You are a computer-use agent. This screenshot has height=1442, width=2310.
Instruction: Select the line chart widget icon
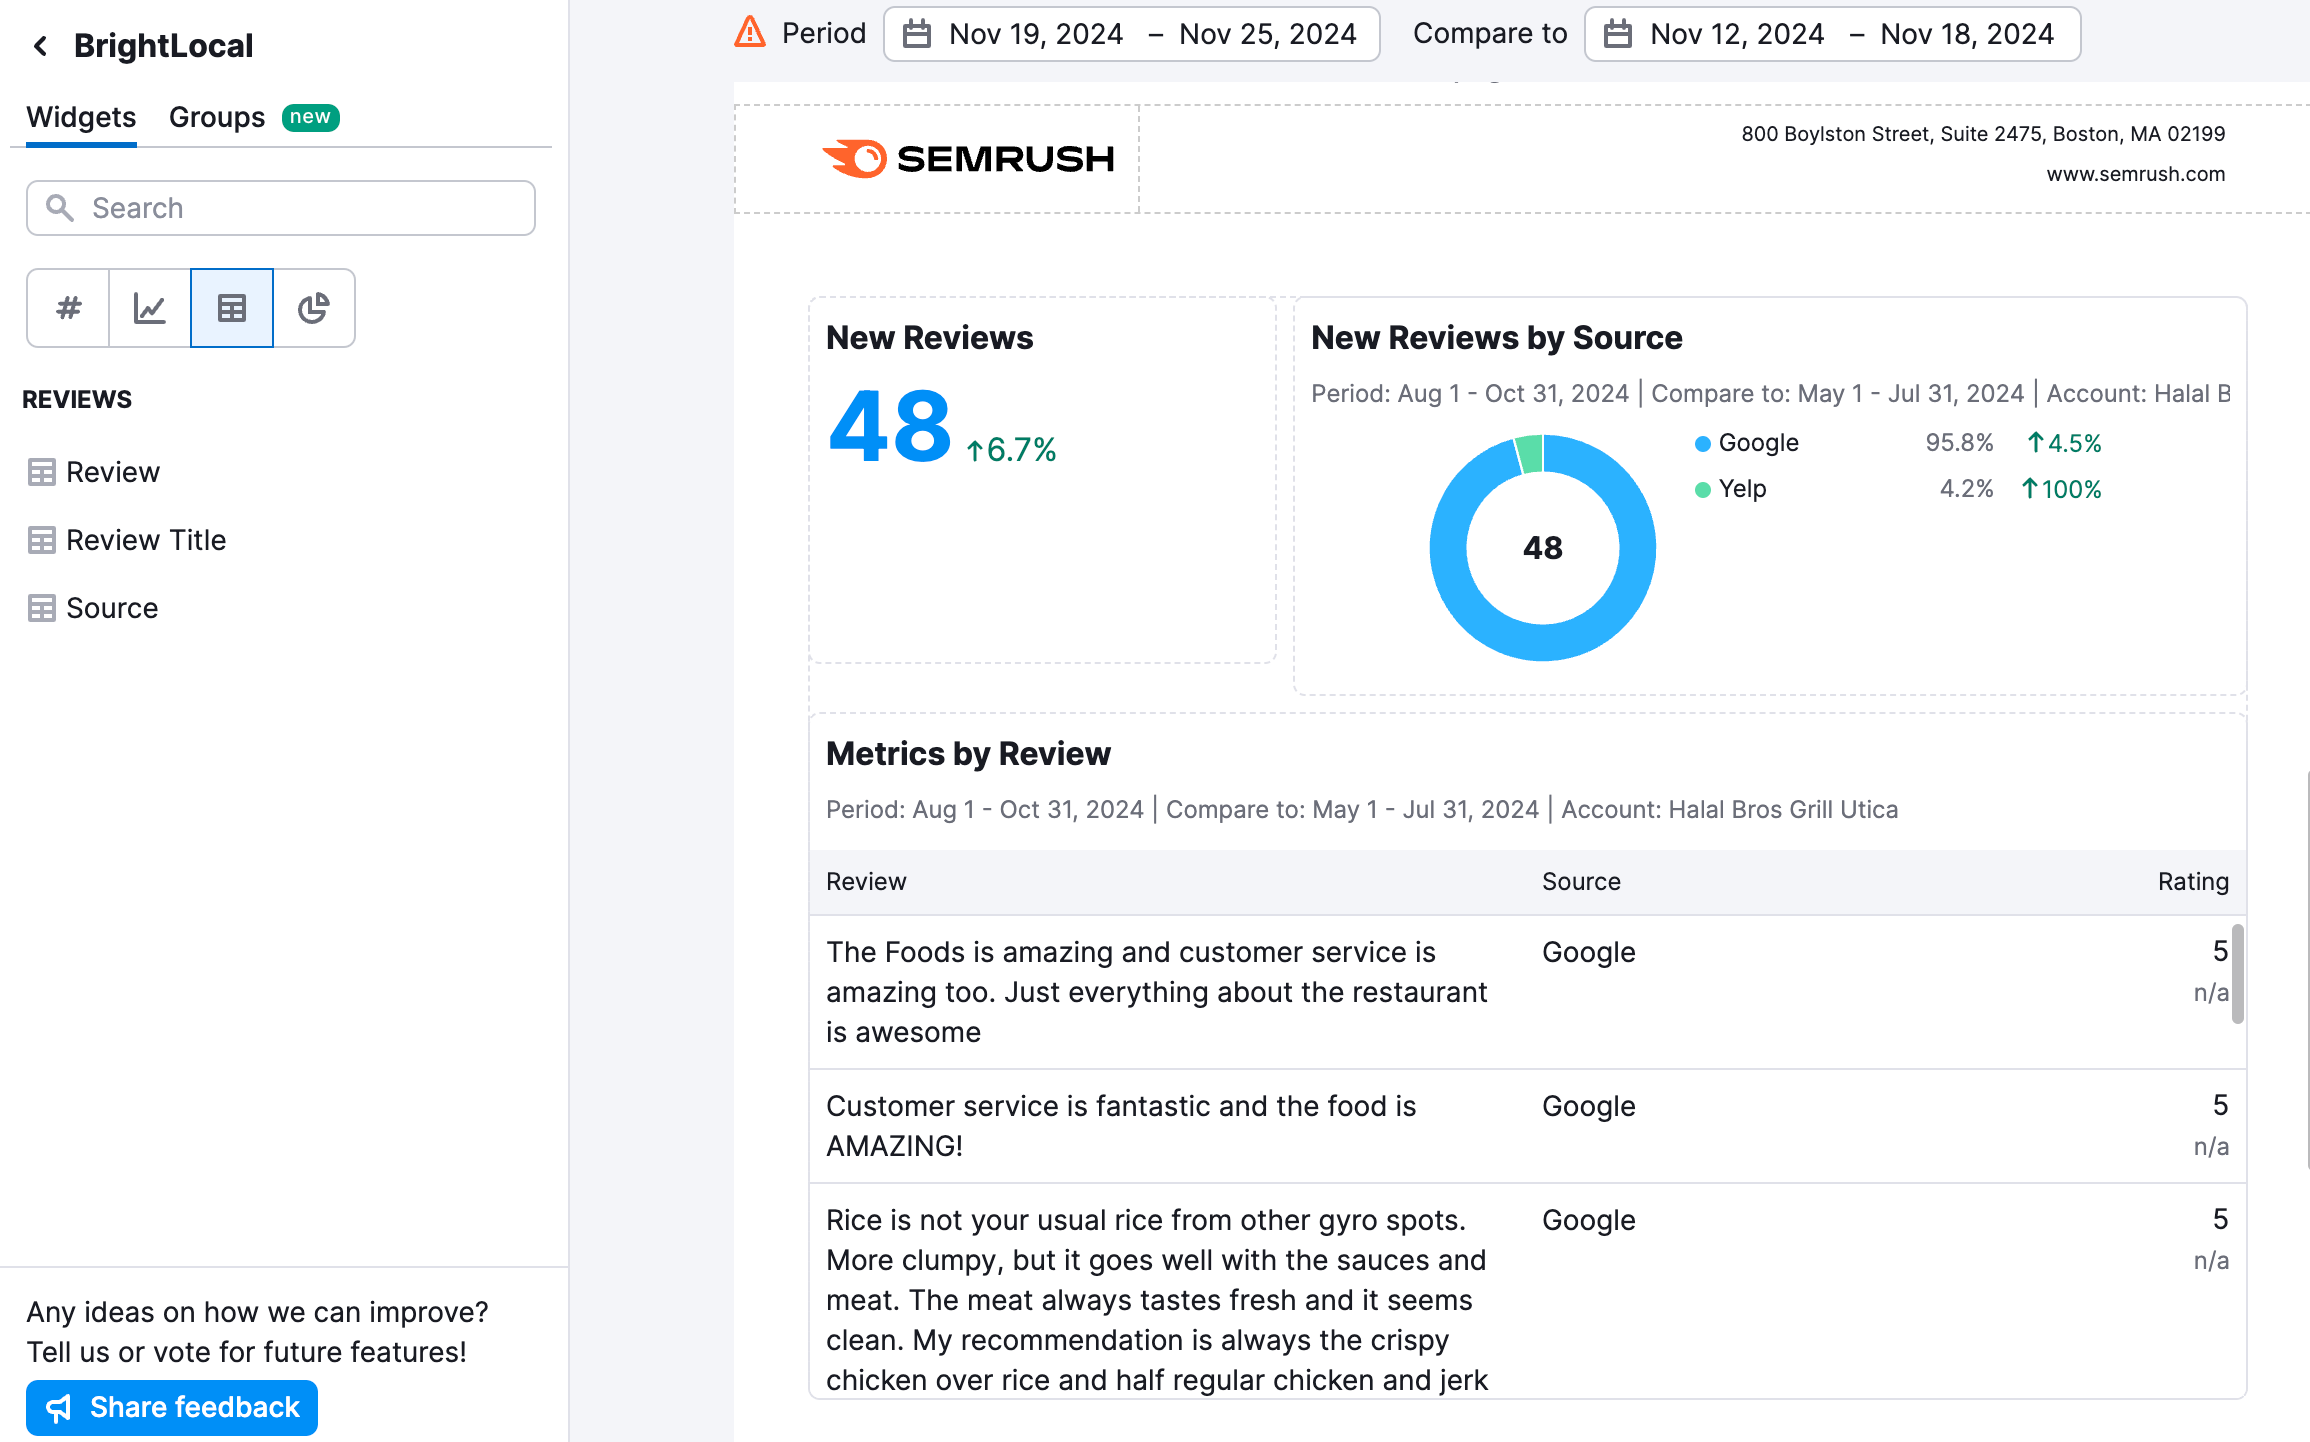coord(148,308)
